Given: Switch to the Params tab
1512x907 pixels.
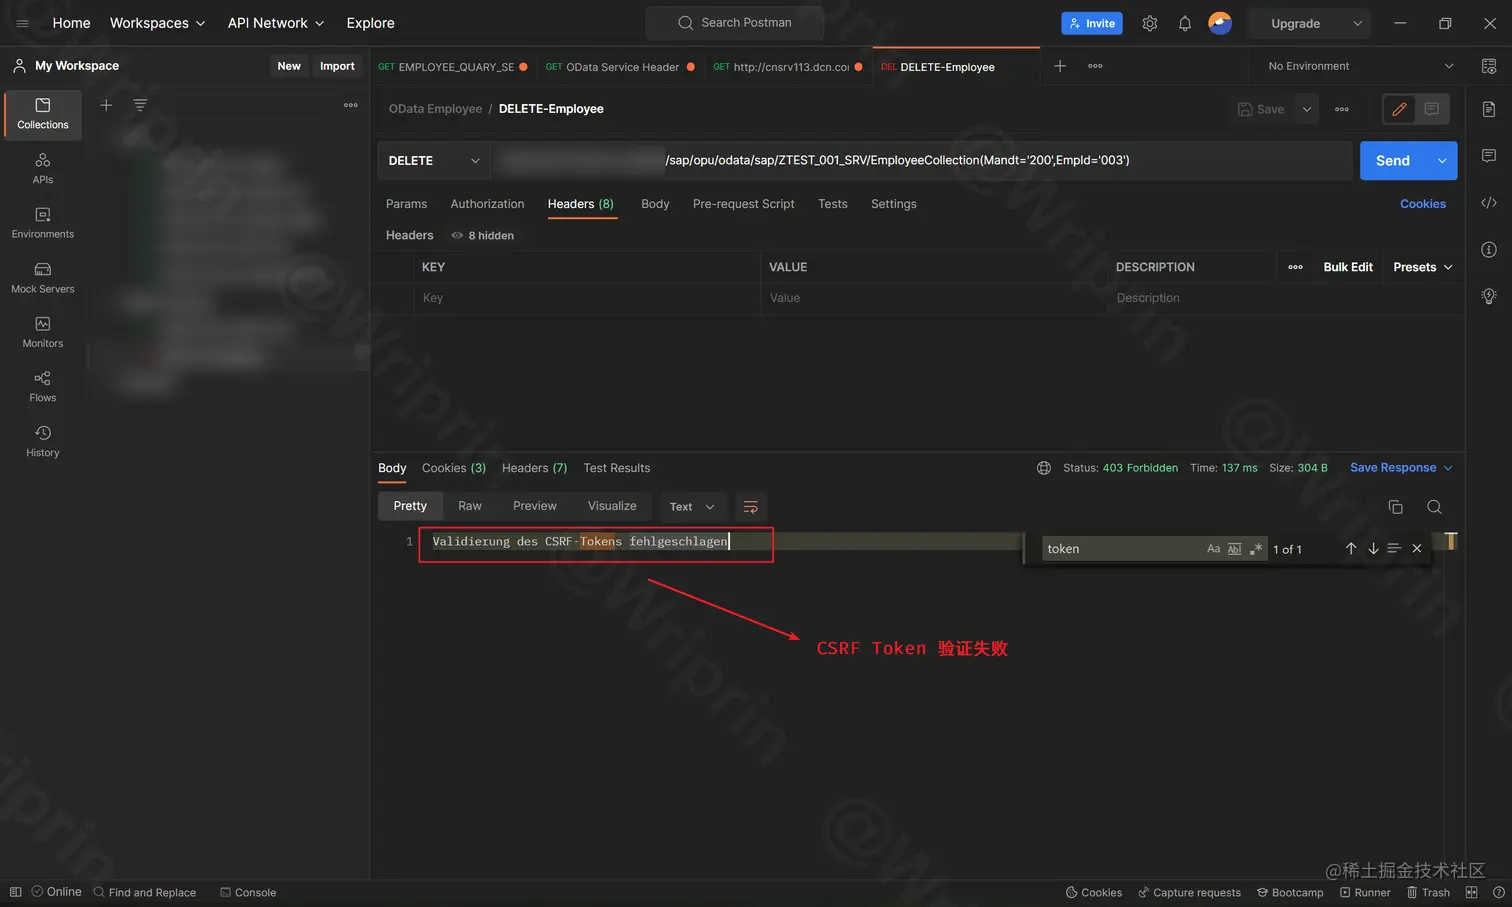Looking at the screenshot, I should 406,204.
